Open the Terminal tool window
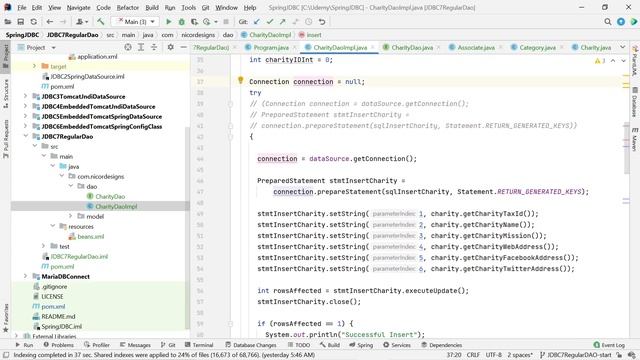640x360 pixels. tap(199, 345)
